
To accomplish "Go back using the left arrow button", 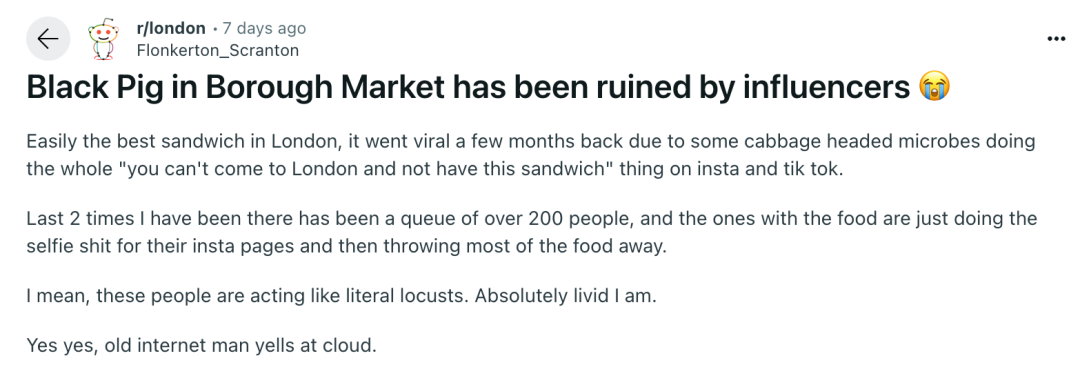I will click(48, 39).
